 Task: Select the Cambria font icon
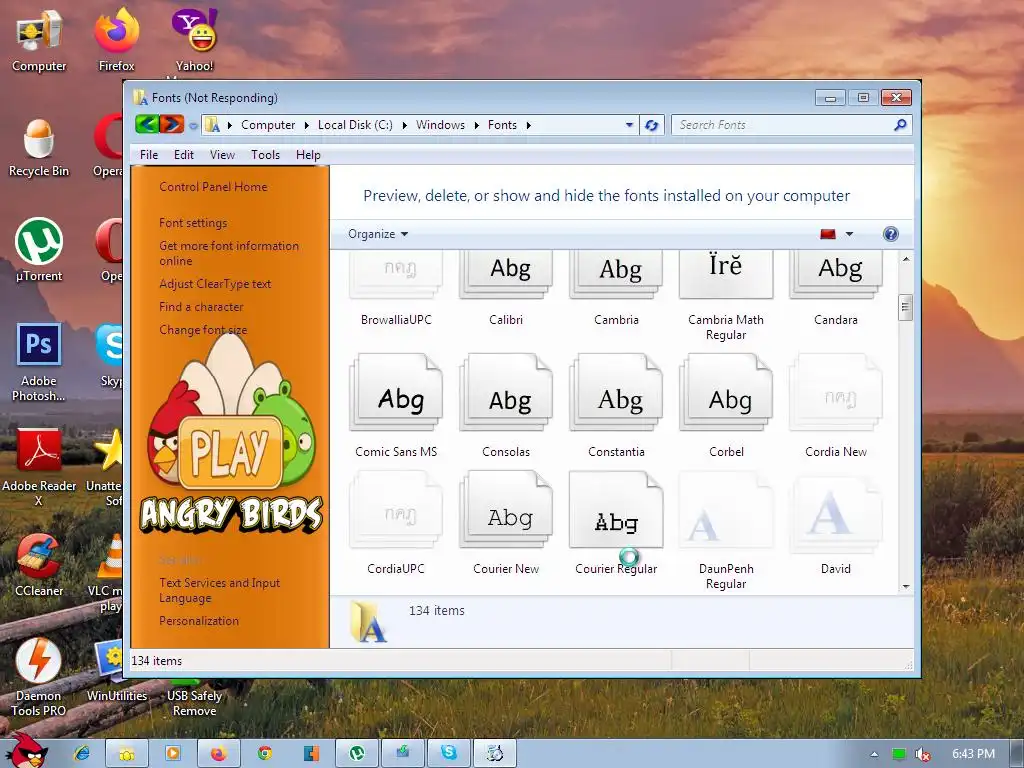pos(616,276)
